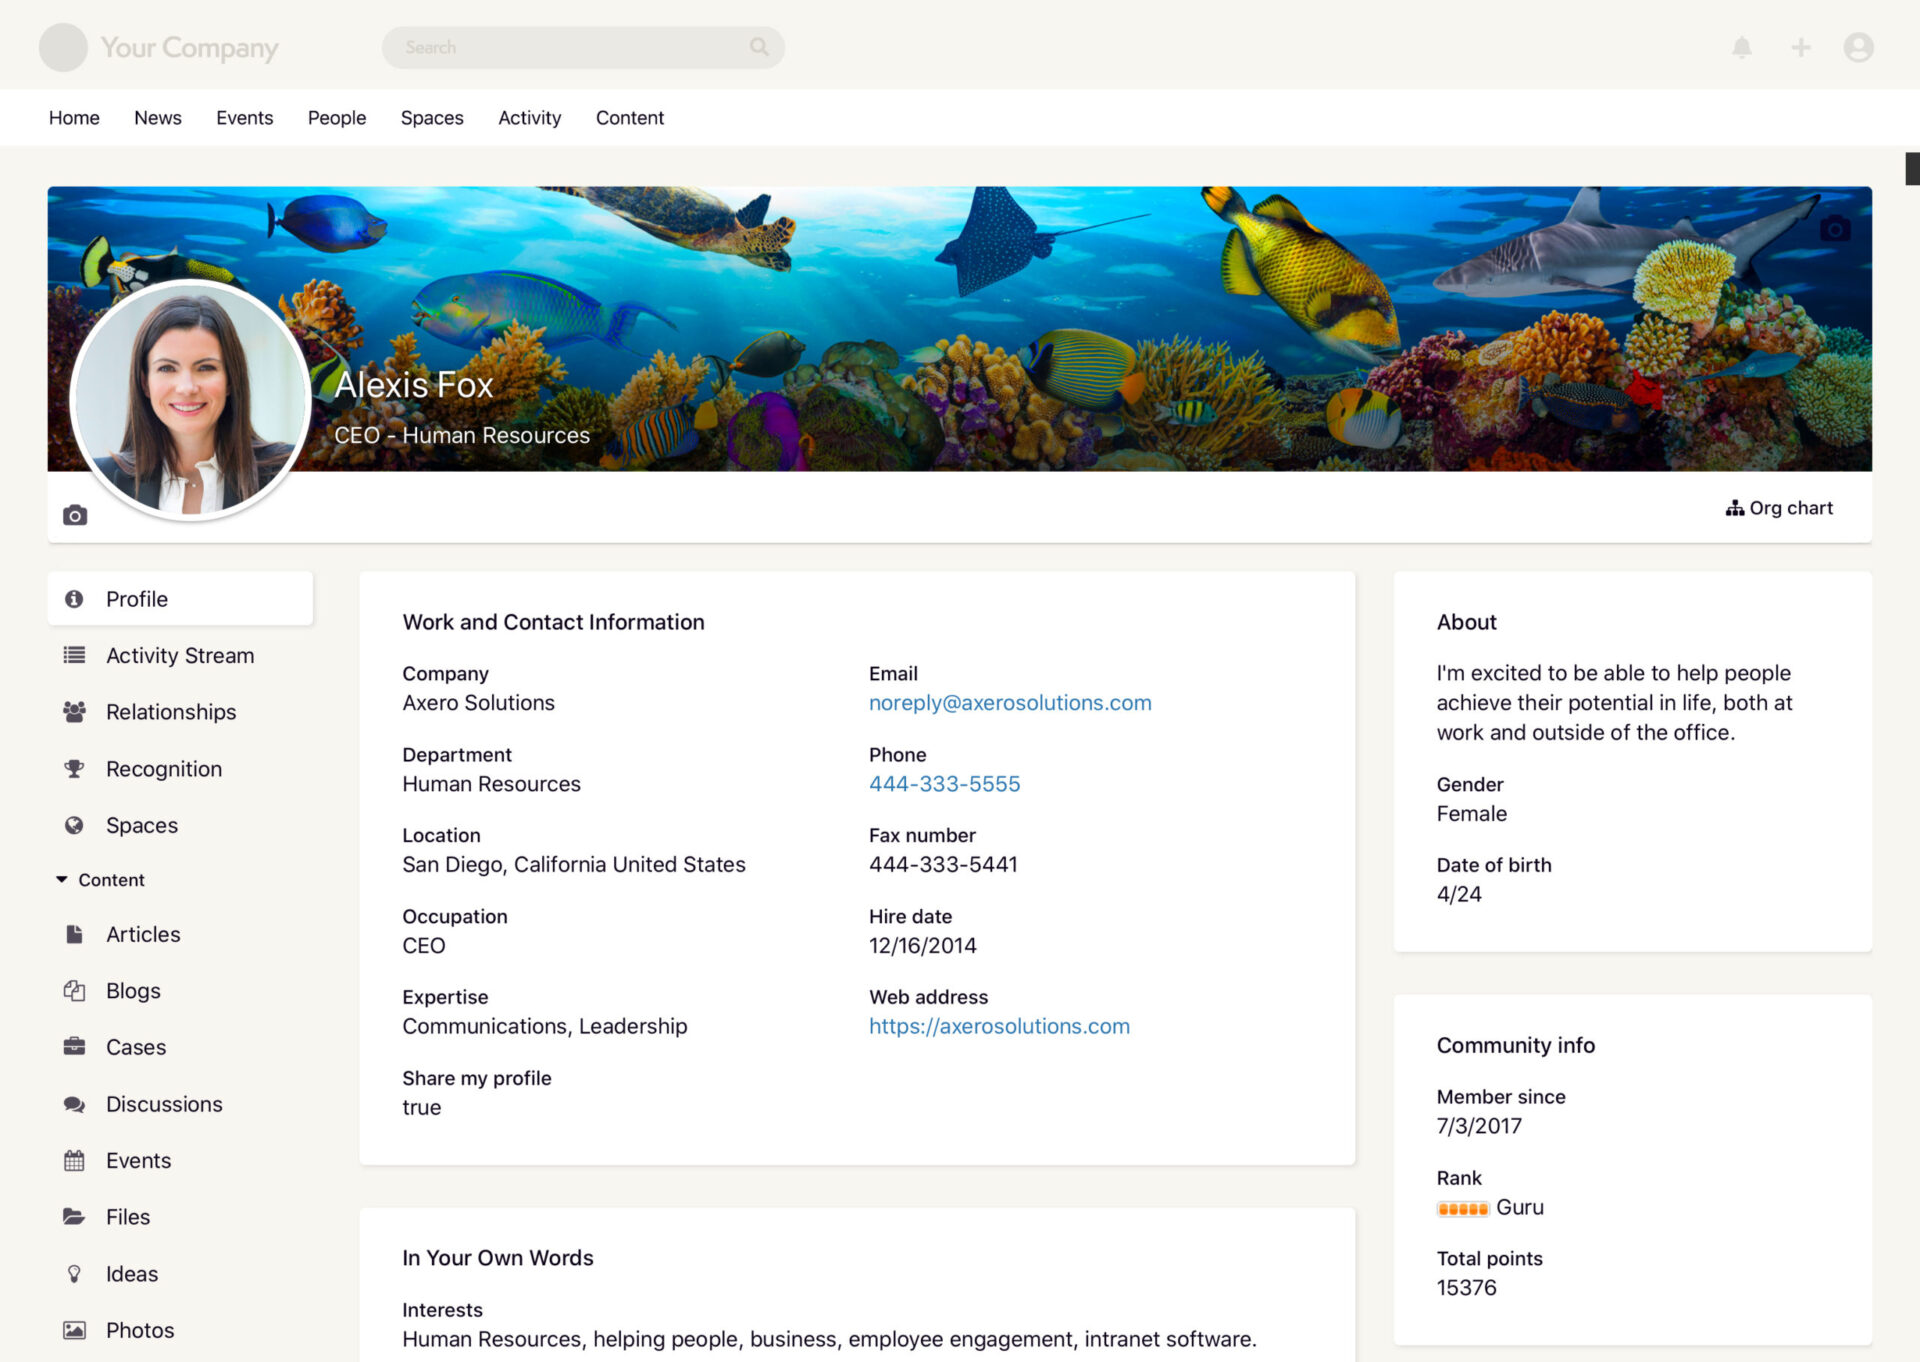The image size is (1920, 1362).
Task: Collapse the Content section arrow
Action: click(x=62, y=879)
